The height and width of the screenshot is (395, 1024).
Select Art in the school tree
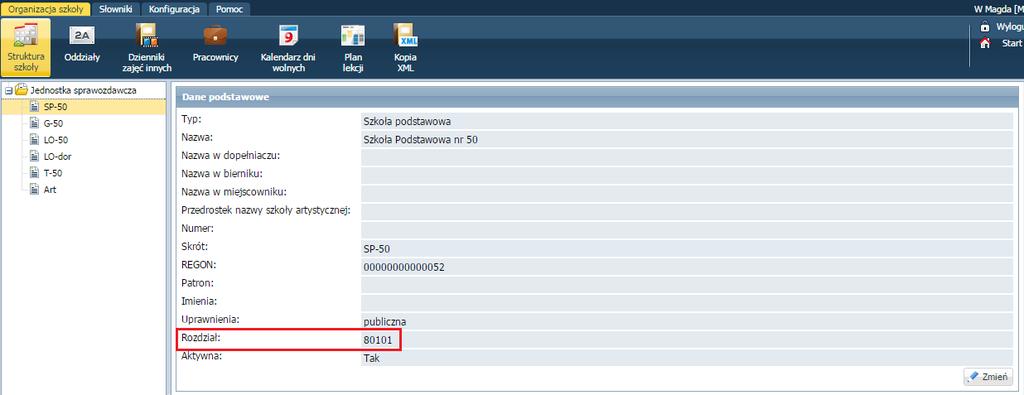(x=50, y=190)
